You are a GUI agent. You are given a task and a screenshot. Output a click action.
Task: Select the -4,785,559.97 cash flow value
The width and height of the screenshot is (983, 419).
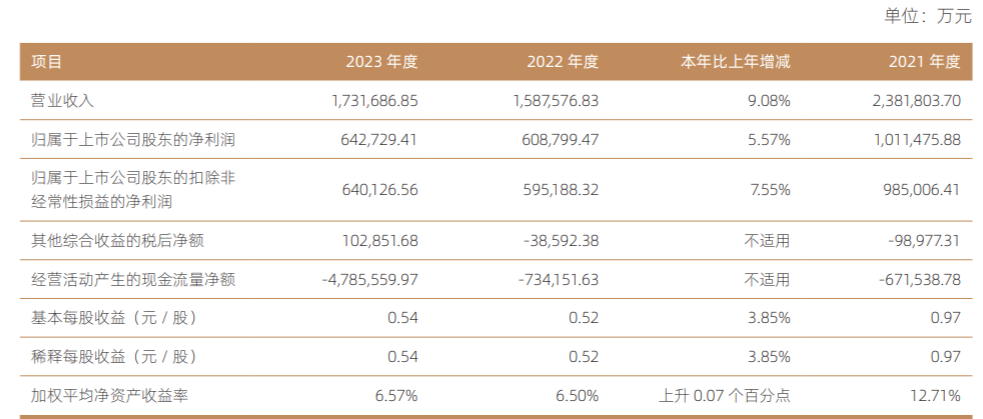pos(370,279)
